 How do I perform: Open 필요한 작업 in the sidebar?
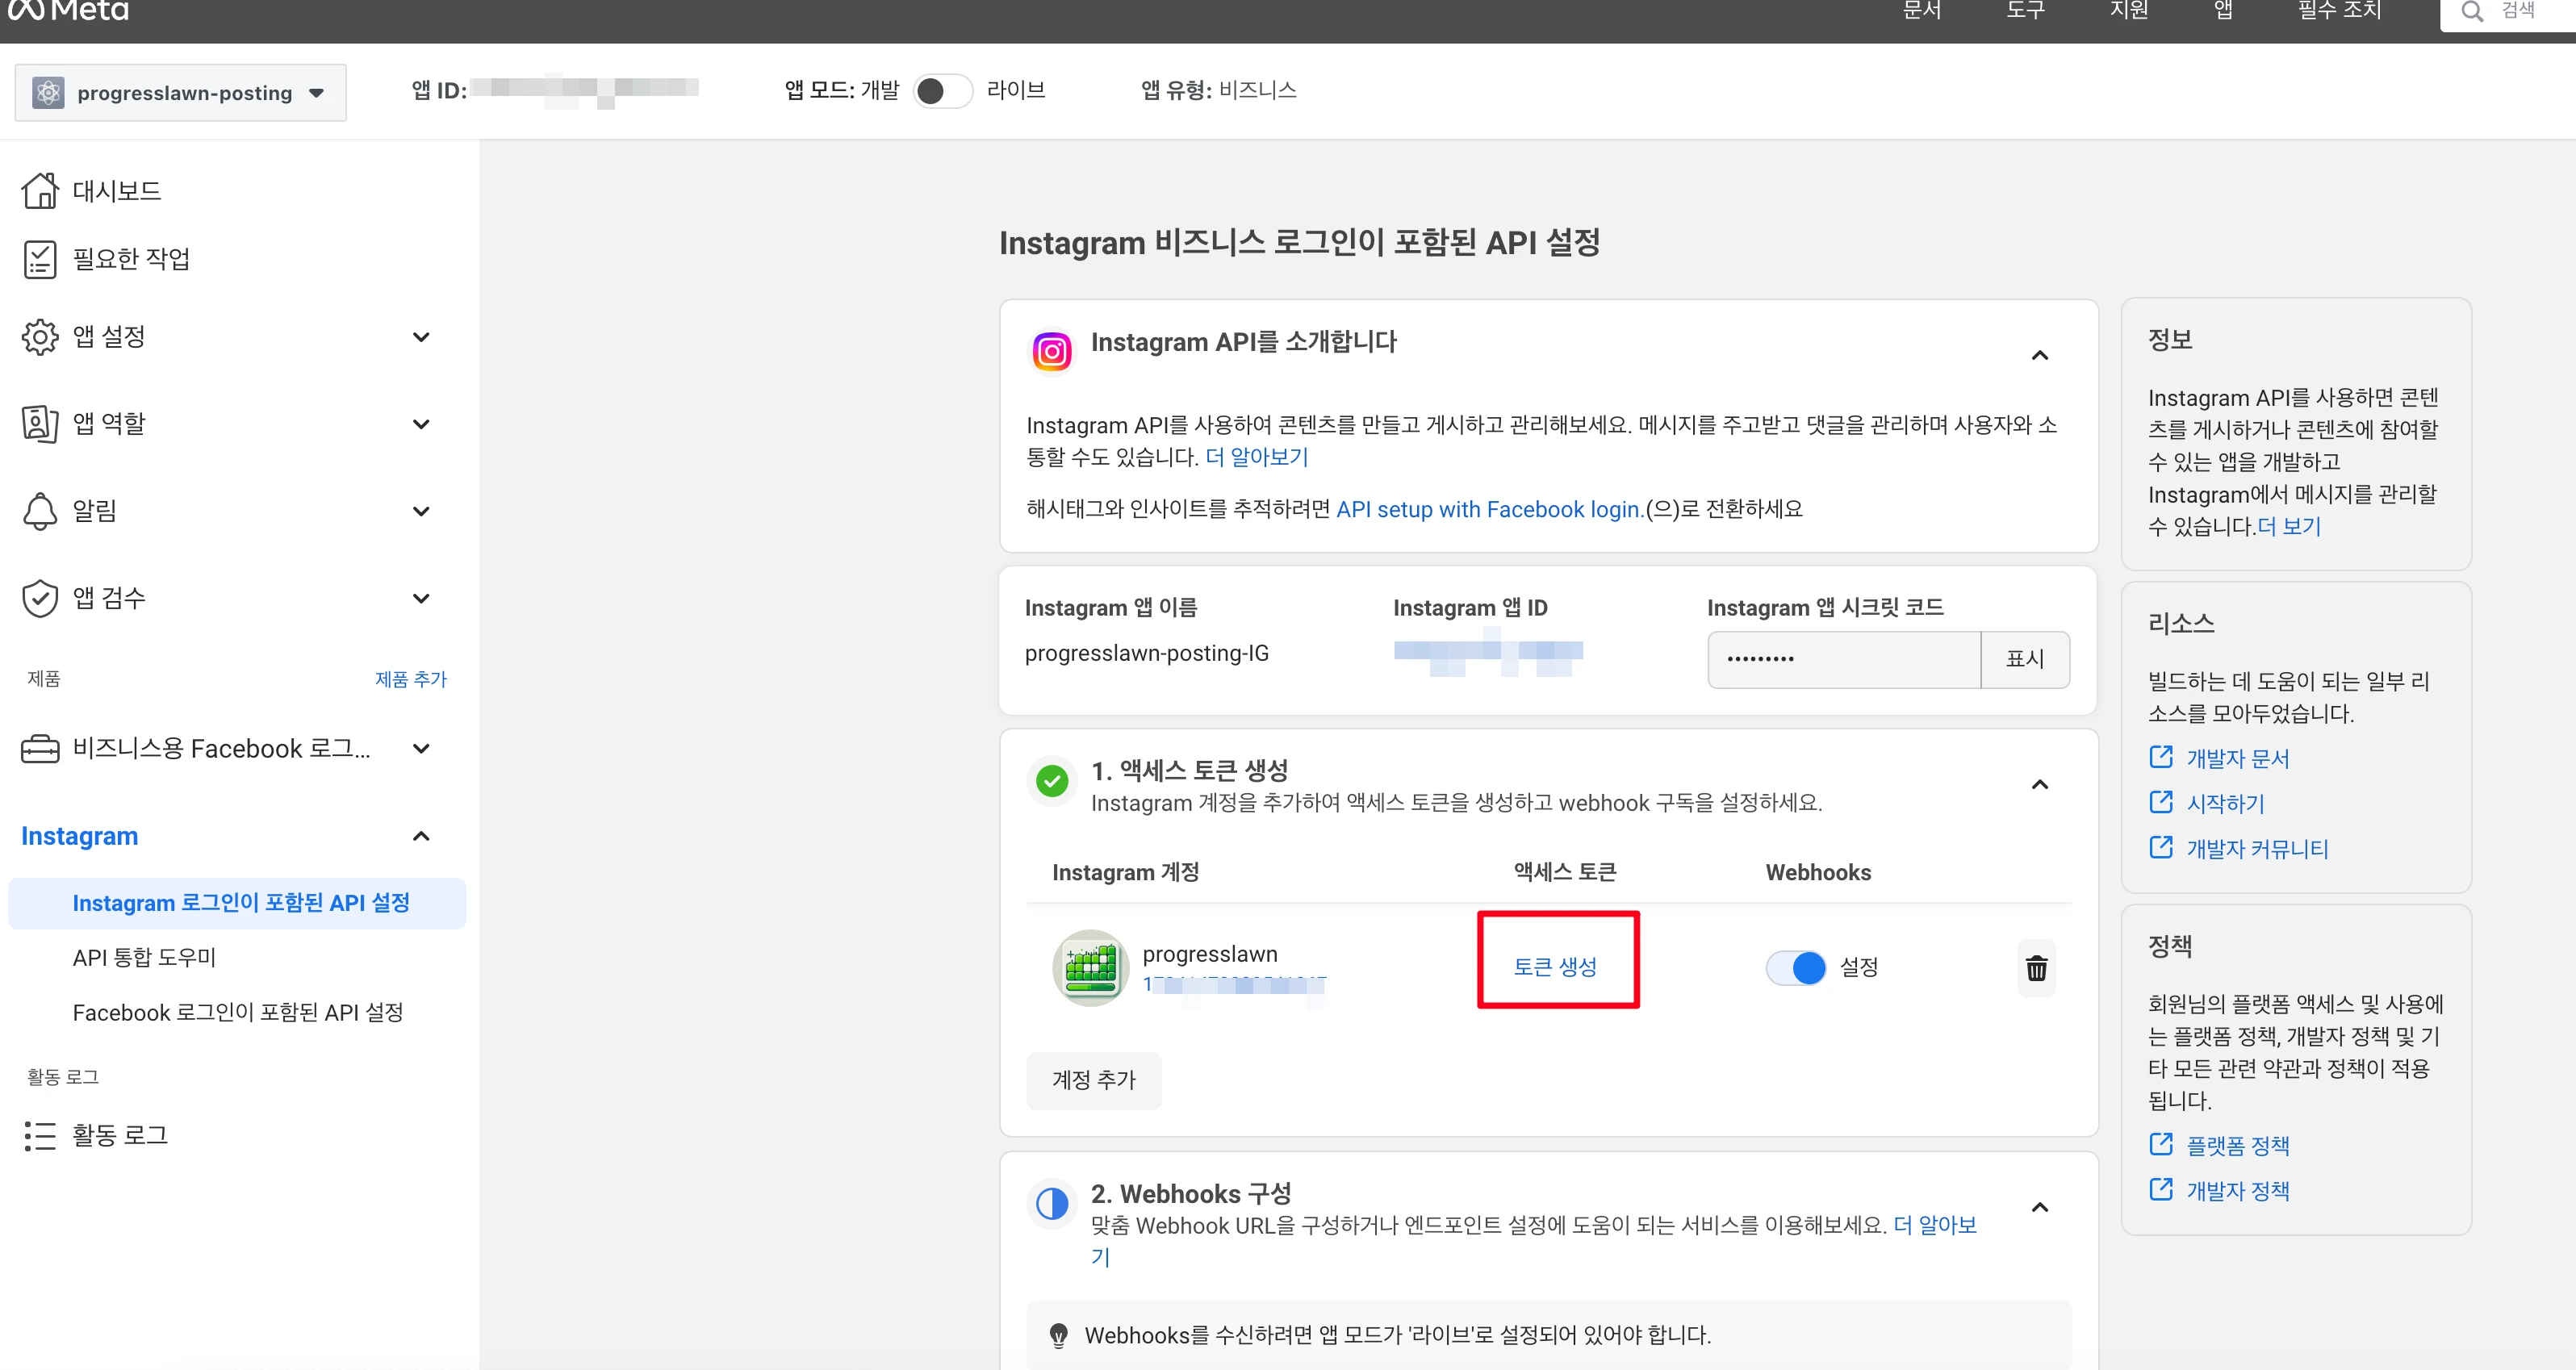[131, 259]
